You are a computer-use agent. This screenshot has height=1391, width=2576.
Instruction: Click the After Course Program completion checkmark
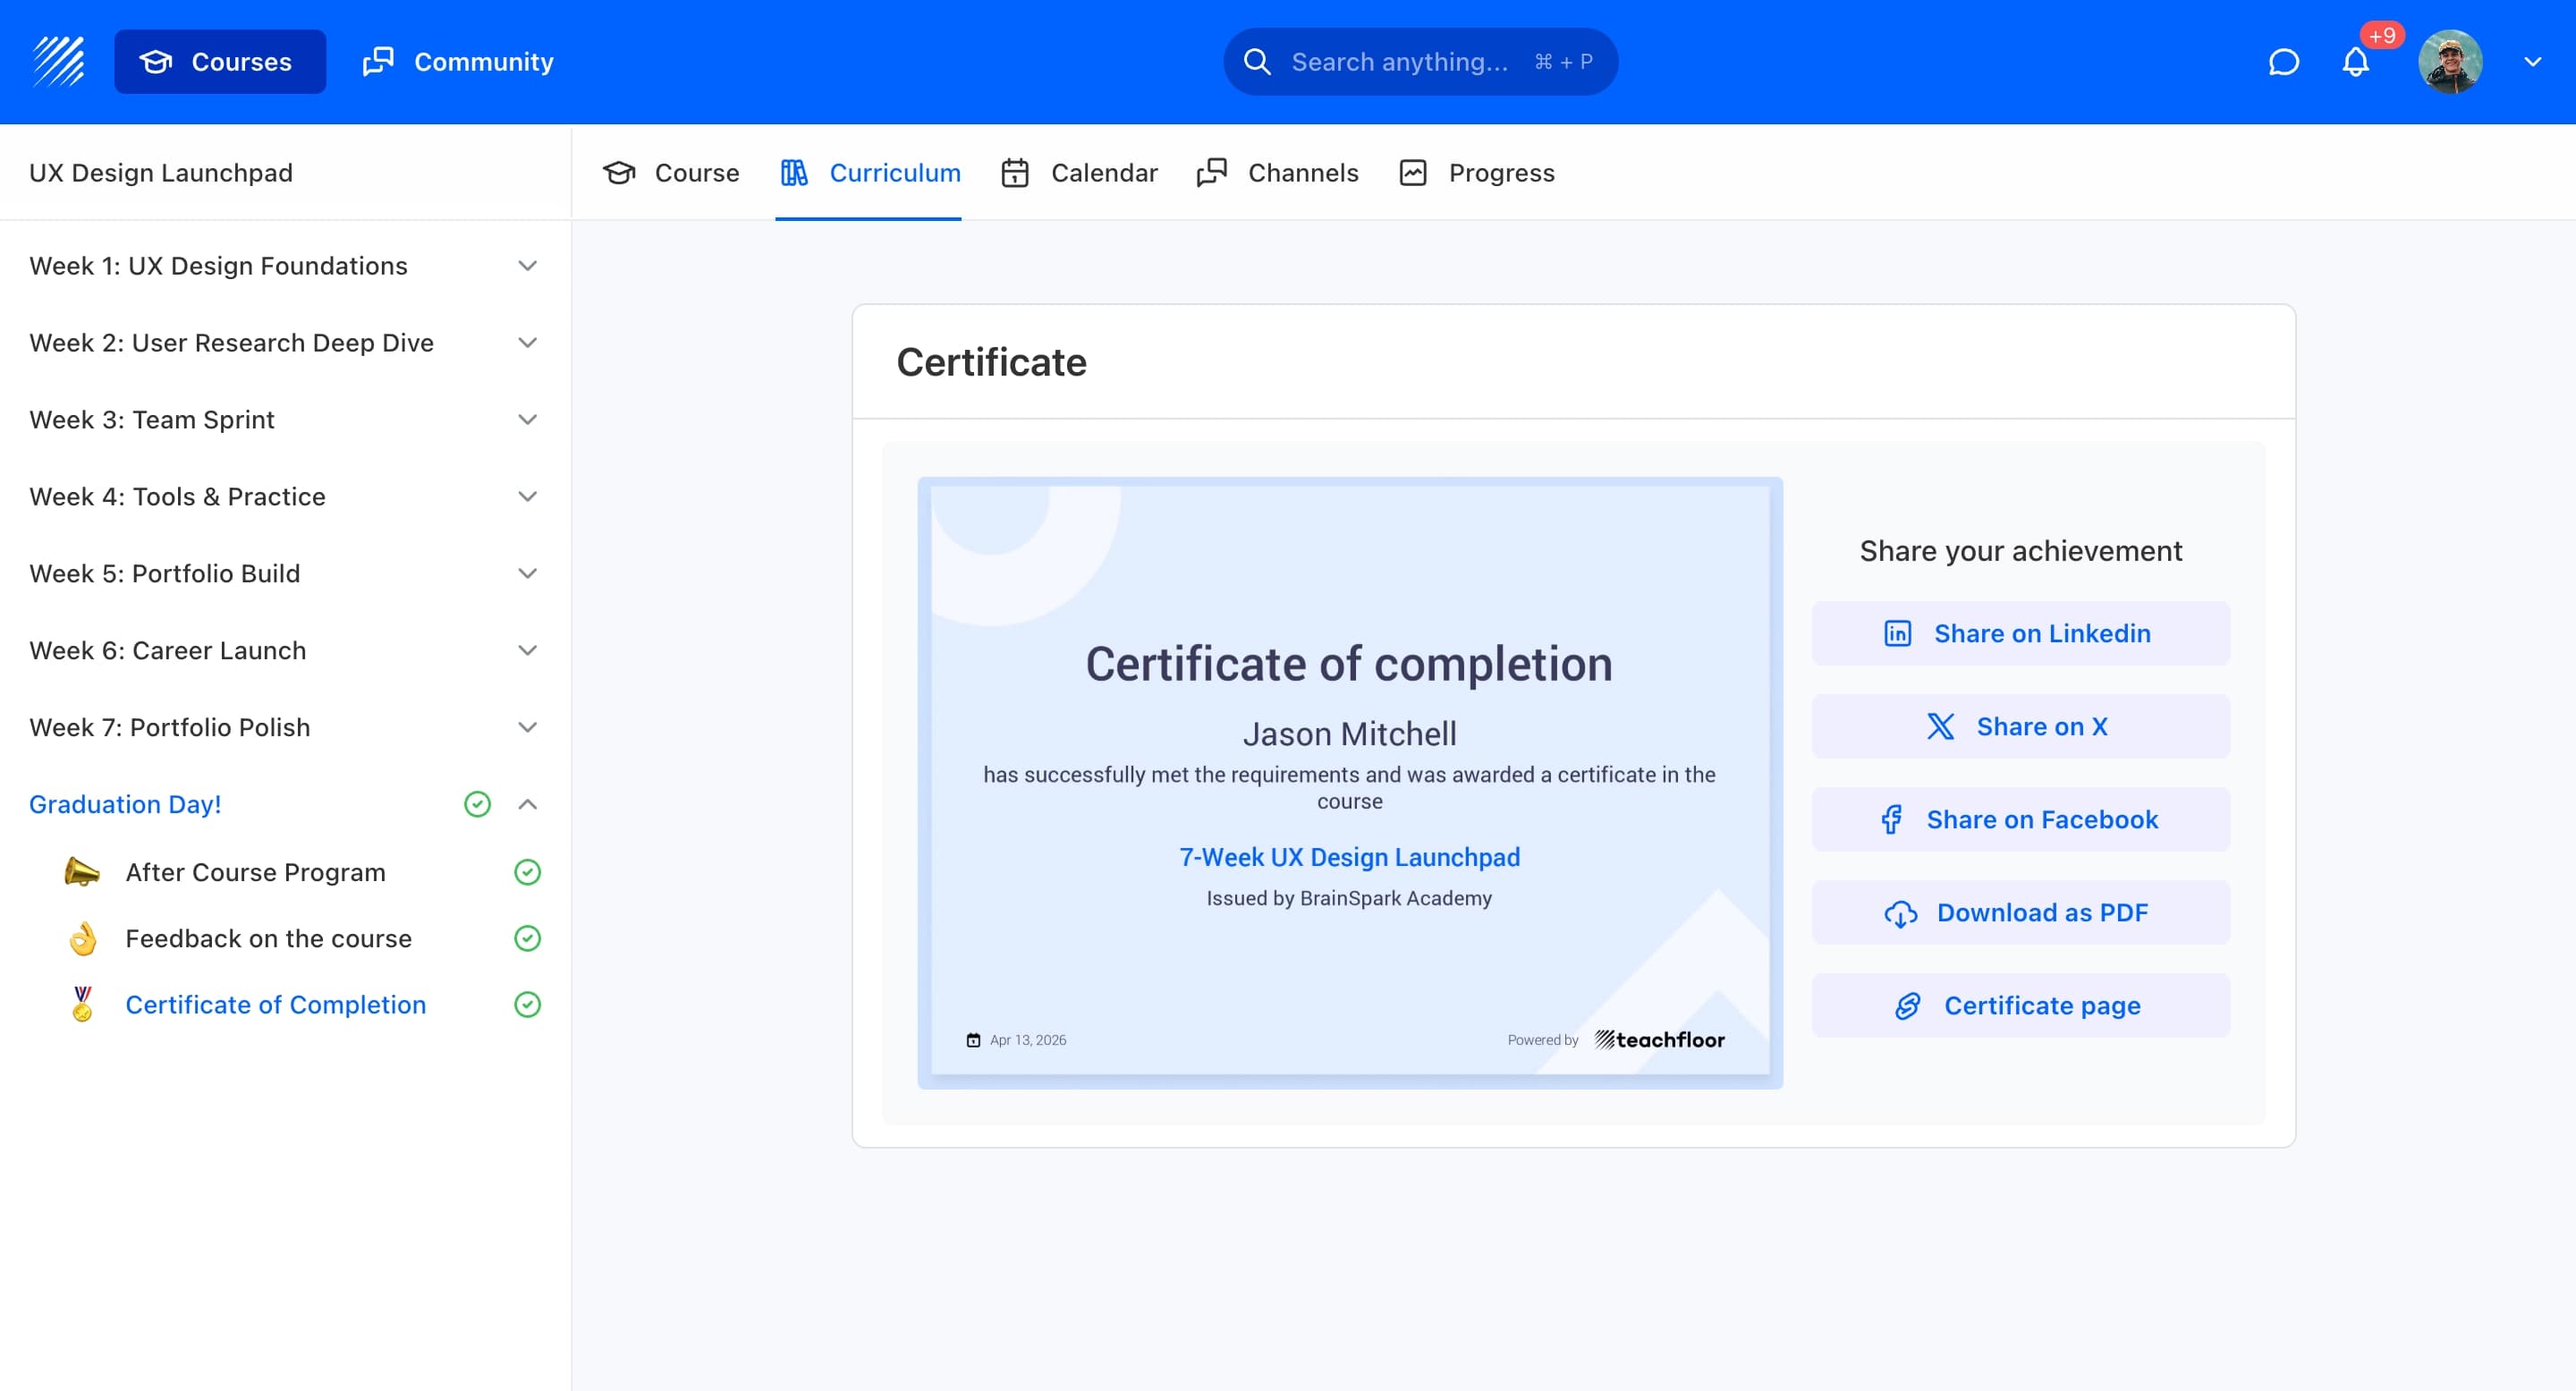(527, 872)
